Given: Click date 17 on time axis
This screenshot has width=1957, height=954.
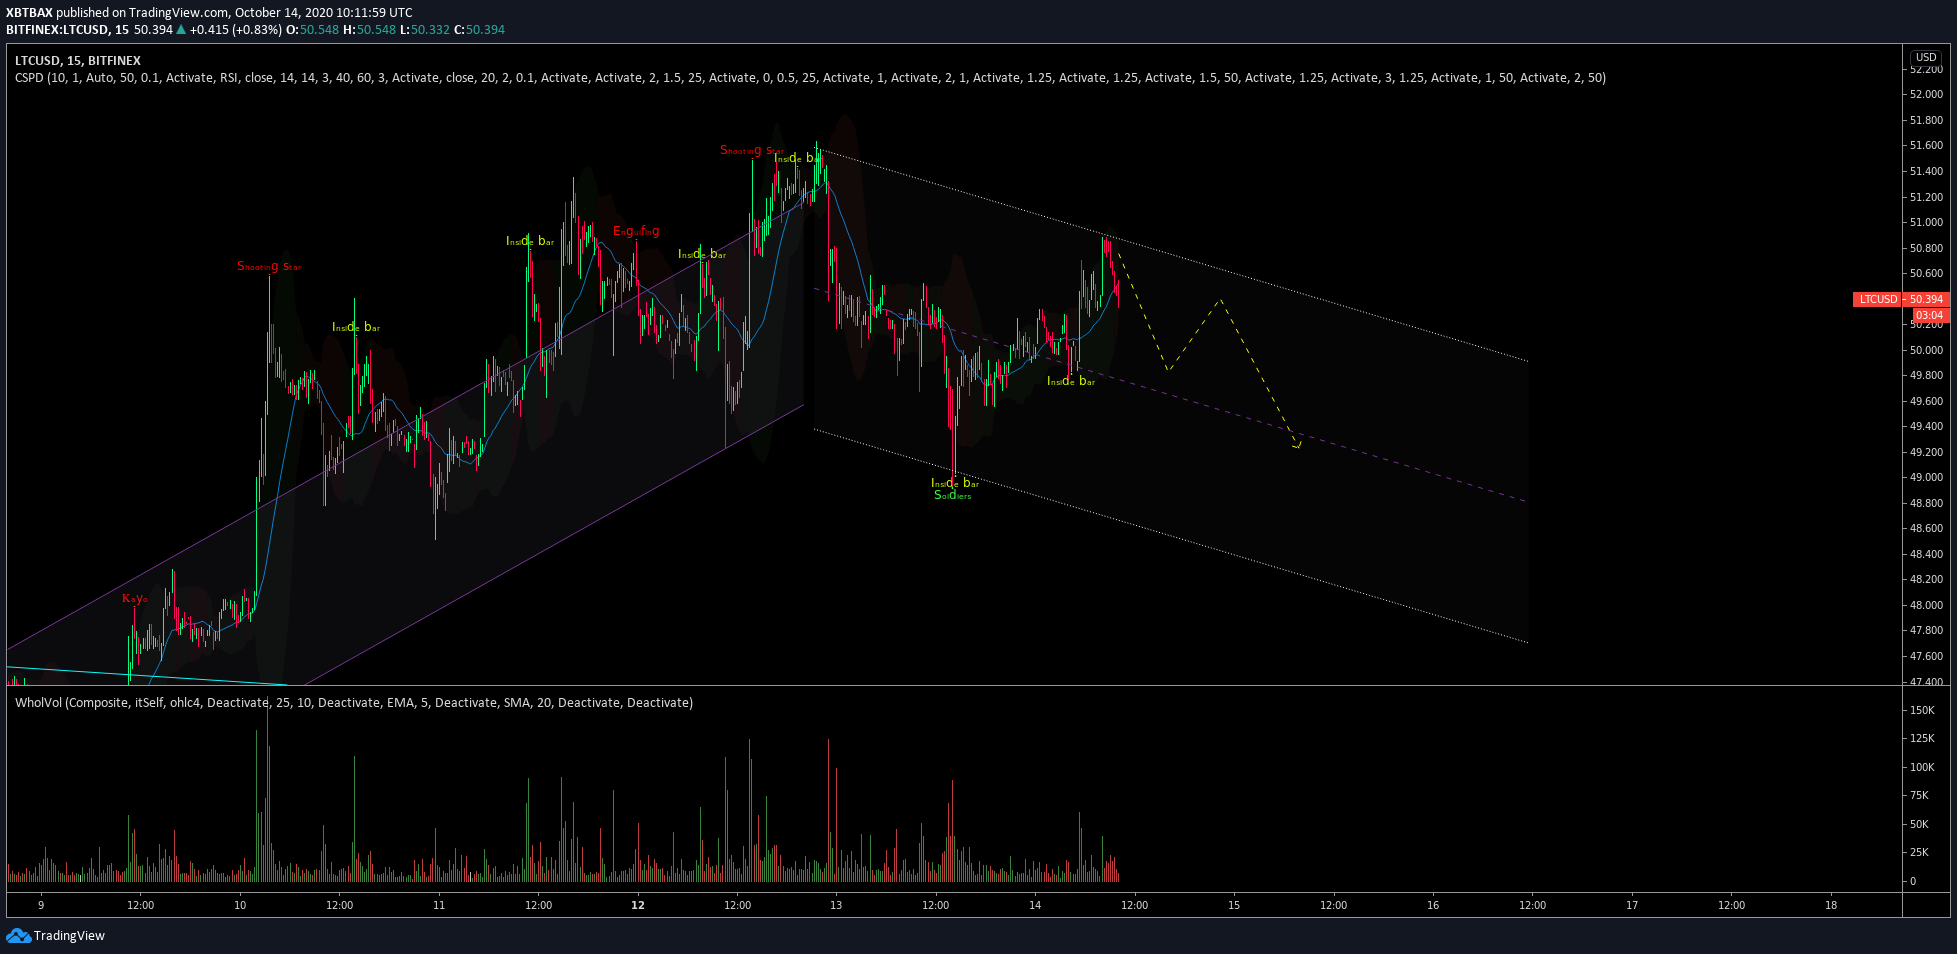Looking at the screenshot, I should [1632, 905].
